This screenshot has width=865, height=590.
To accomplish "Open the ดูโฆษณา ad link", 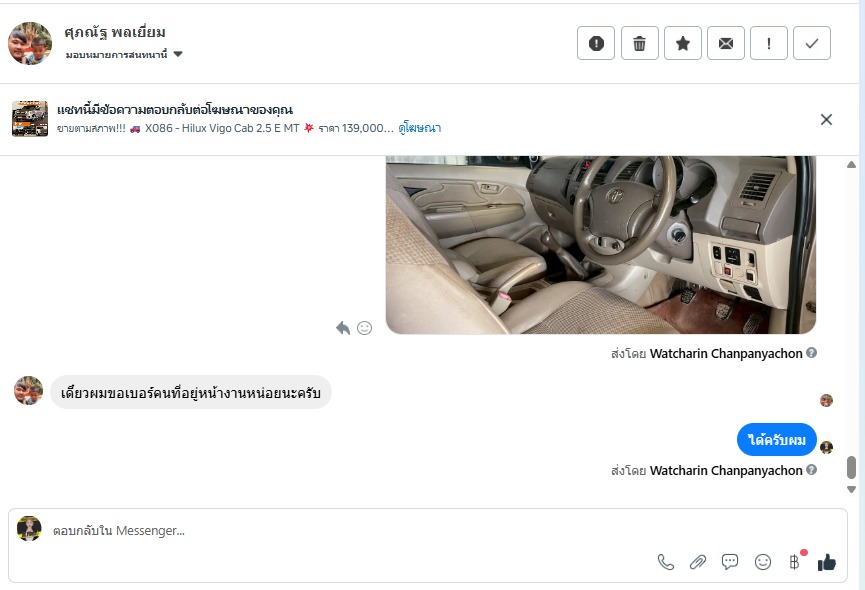I will pos(420,128).
